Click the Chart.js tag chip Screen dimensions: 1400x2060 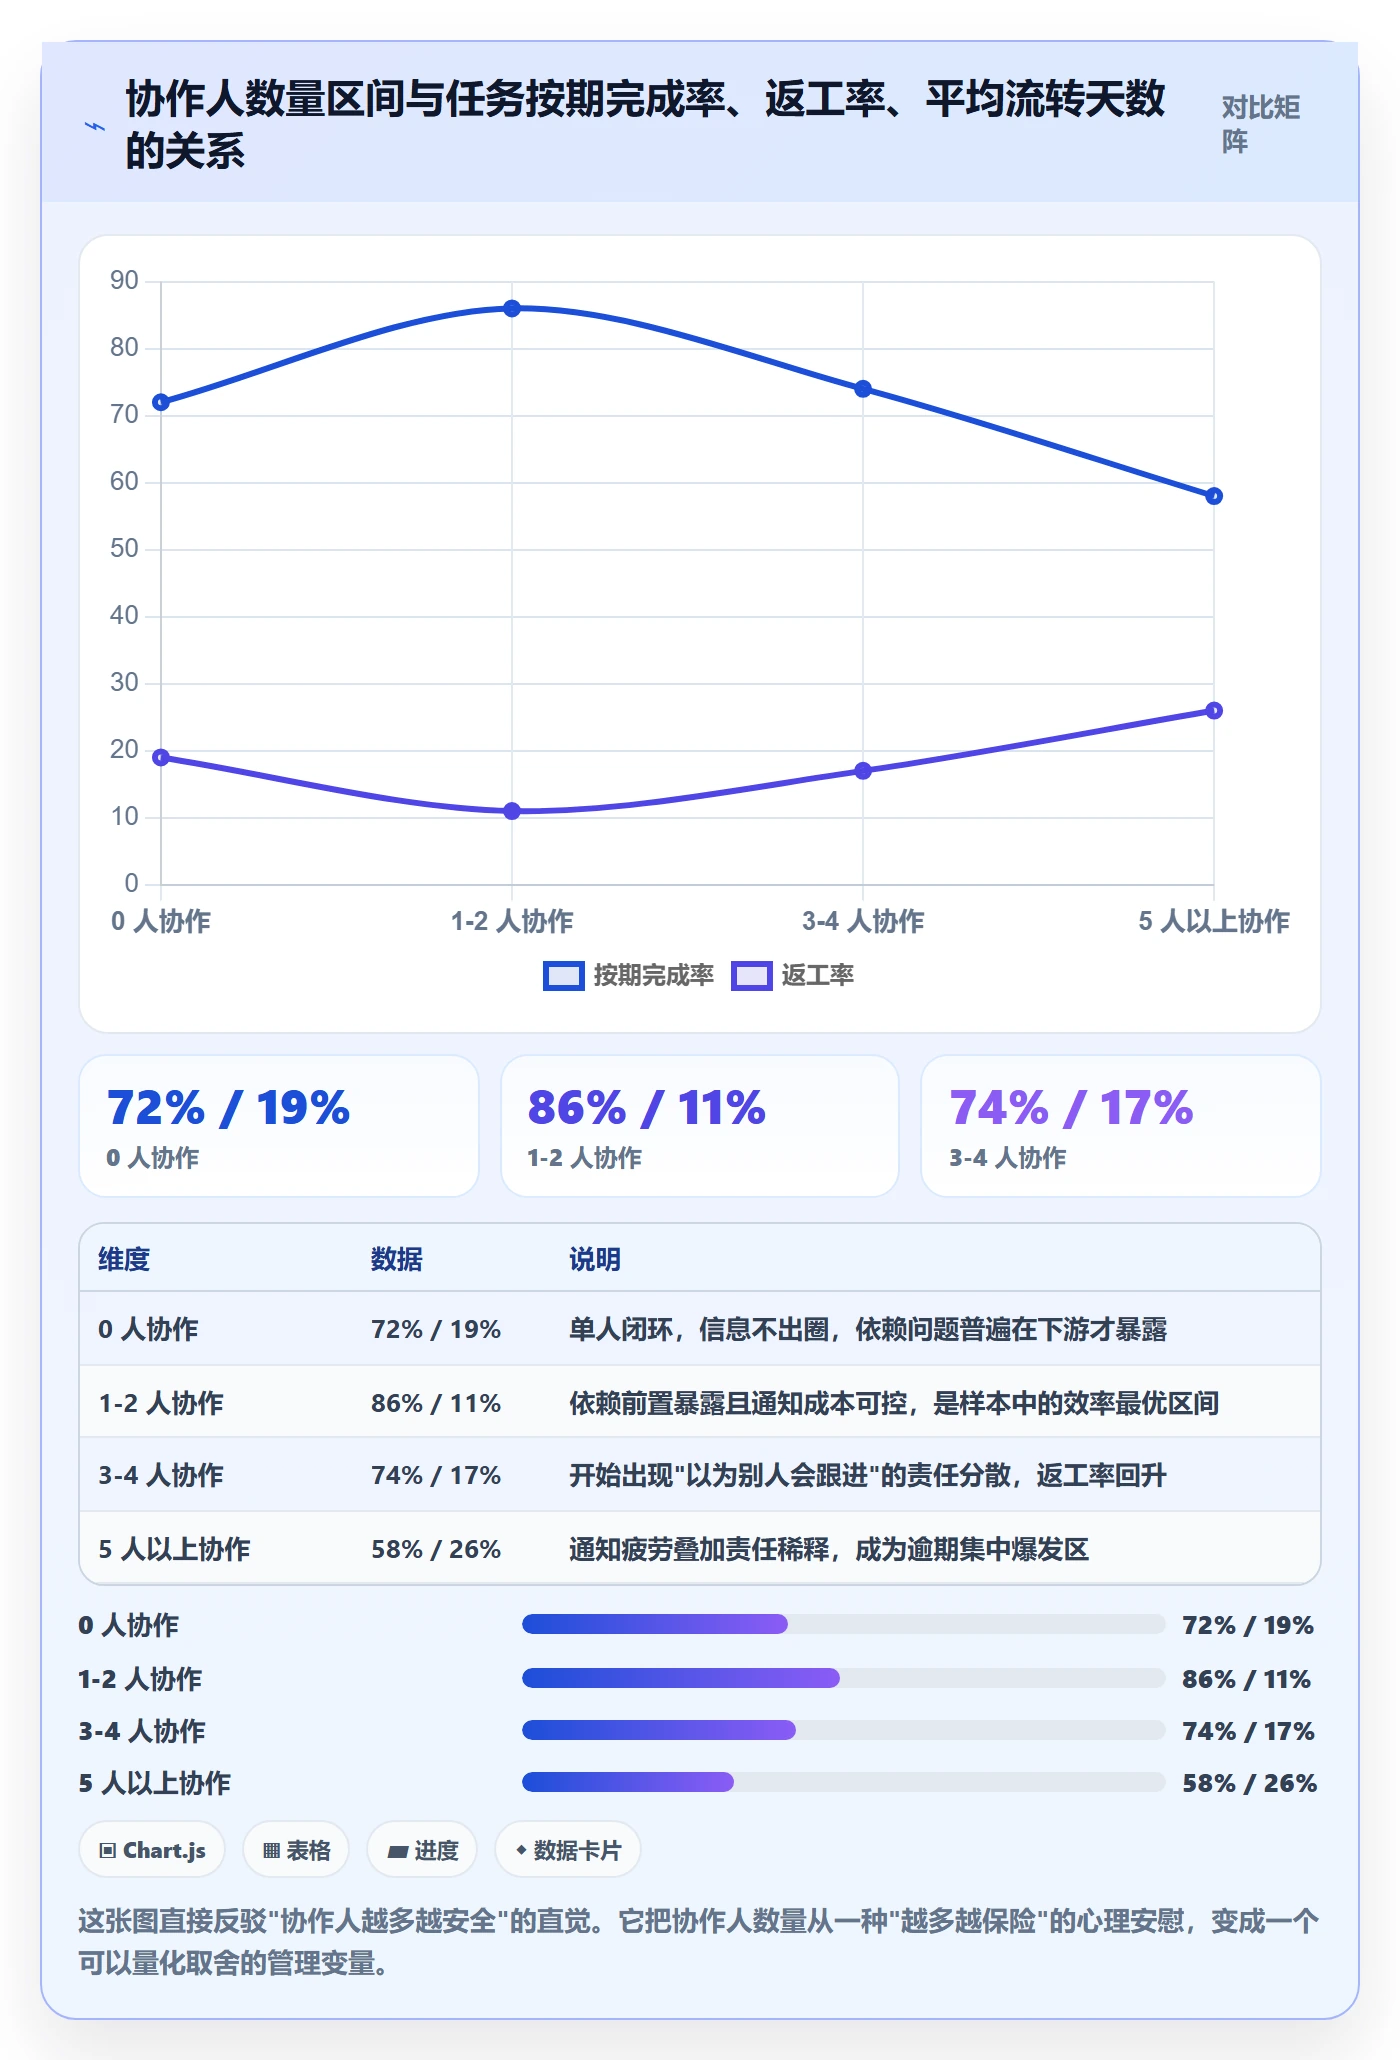pos(152,1850)
